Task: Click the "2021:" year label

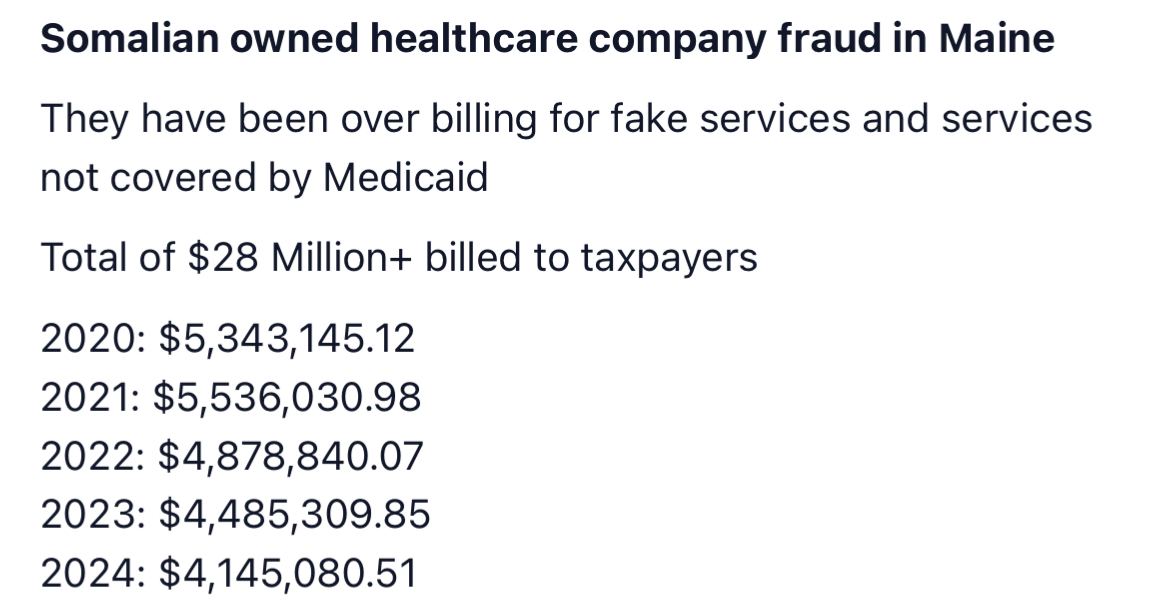Action: (x=90, y=399)
